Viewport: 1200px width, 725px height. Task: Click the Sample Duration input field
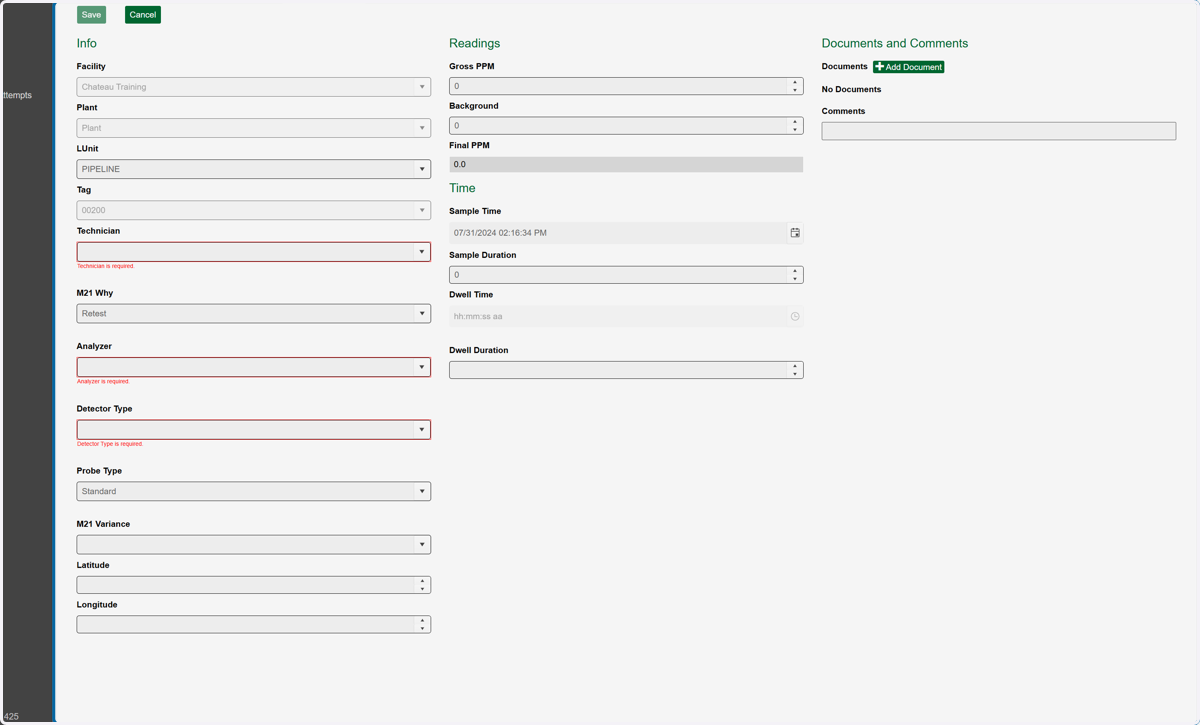[618, 274]
